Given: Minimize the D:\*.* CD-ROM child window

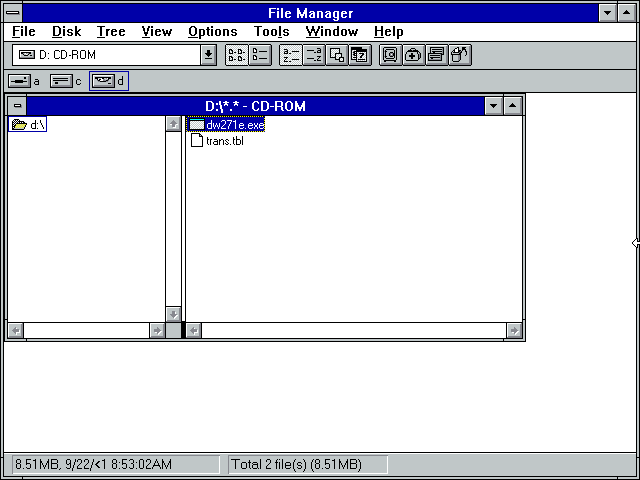Looking at the screenshot, I should pos(493,106).
